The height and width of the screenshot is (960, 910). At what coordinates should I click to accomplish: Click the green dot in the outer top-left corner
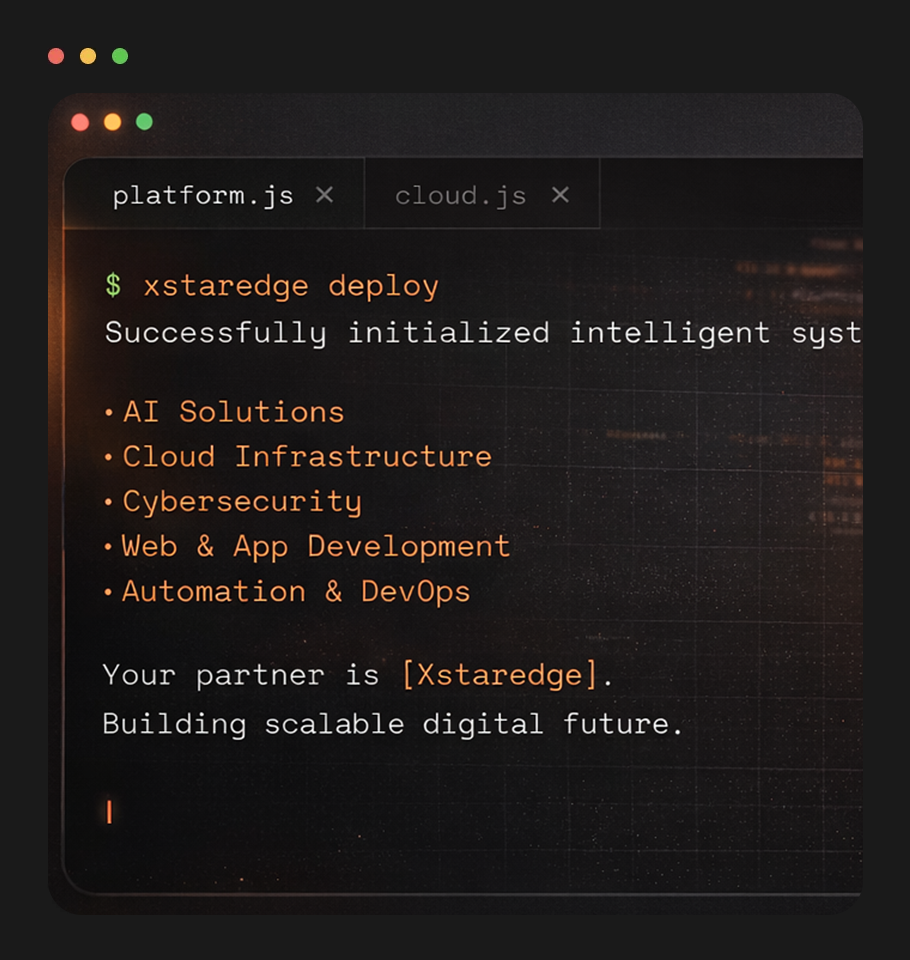(x=120, y=56)
